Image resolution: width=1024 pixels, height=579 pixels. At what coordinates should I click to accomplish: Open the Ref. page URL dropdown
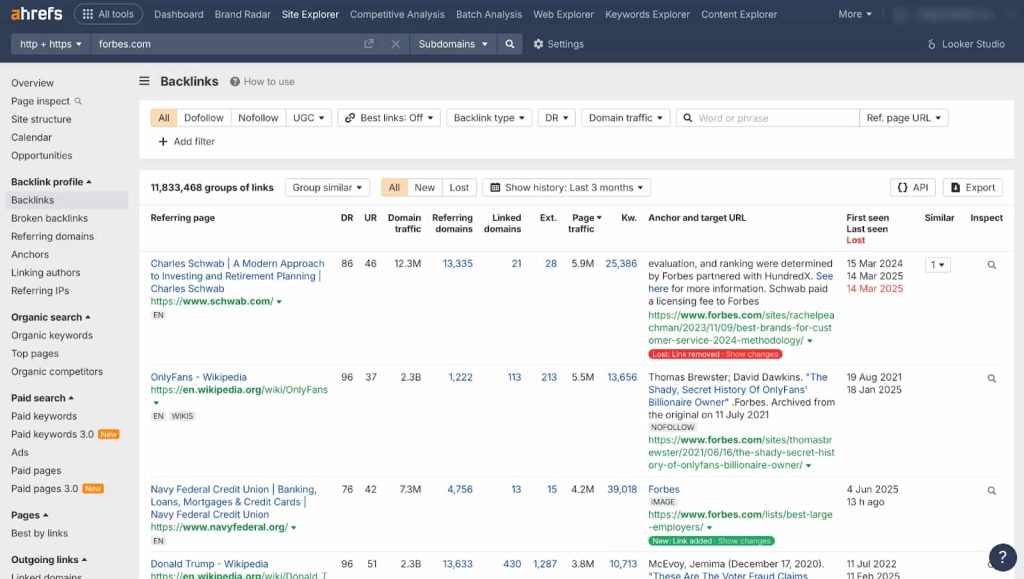[x=904, y=117]
